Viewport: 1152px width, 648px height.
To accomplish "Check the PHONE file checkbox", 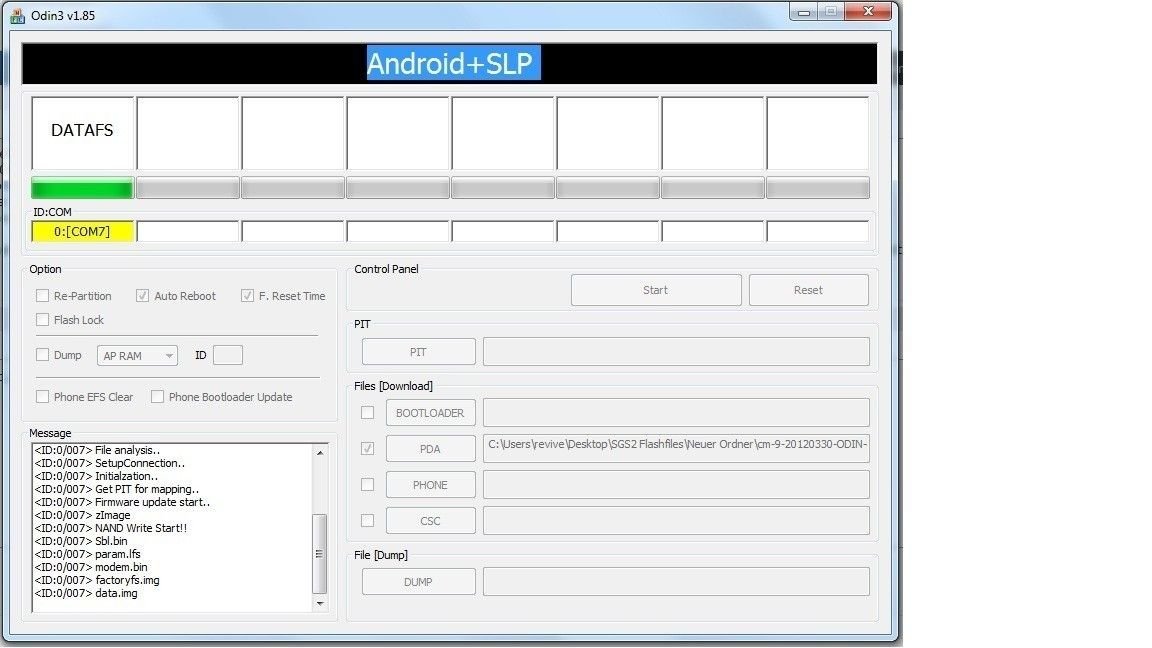I will pos(367,485).
